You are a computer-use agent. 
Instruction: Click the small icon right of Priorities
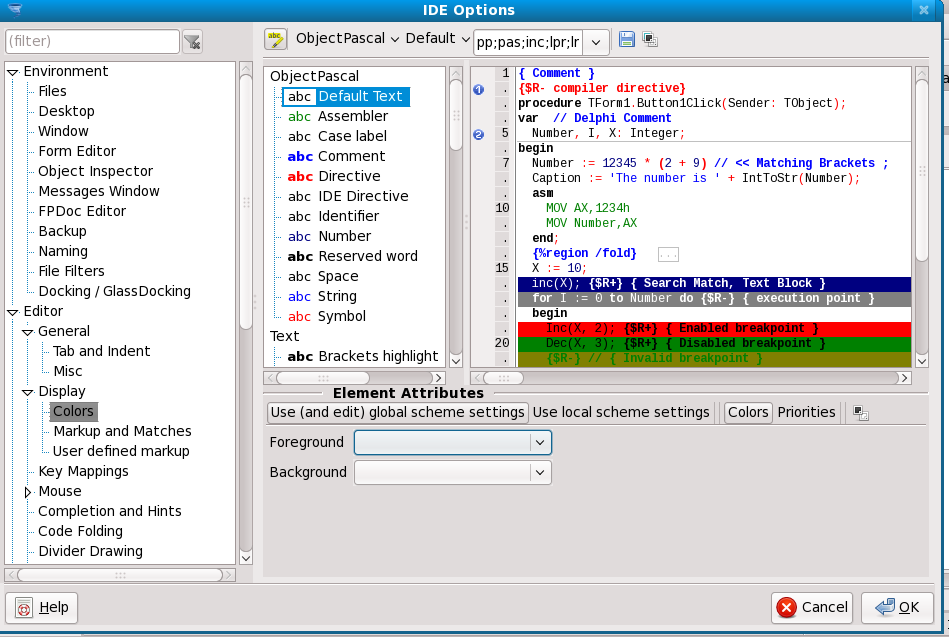(860, 413)
